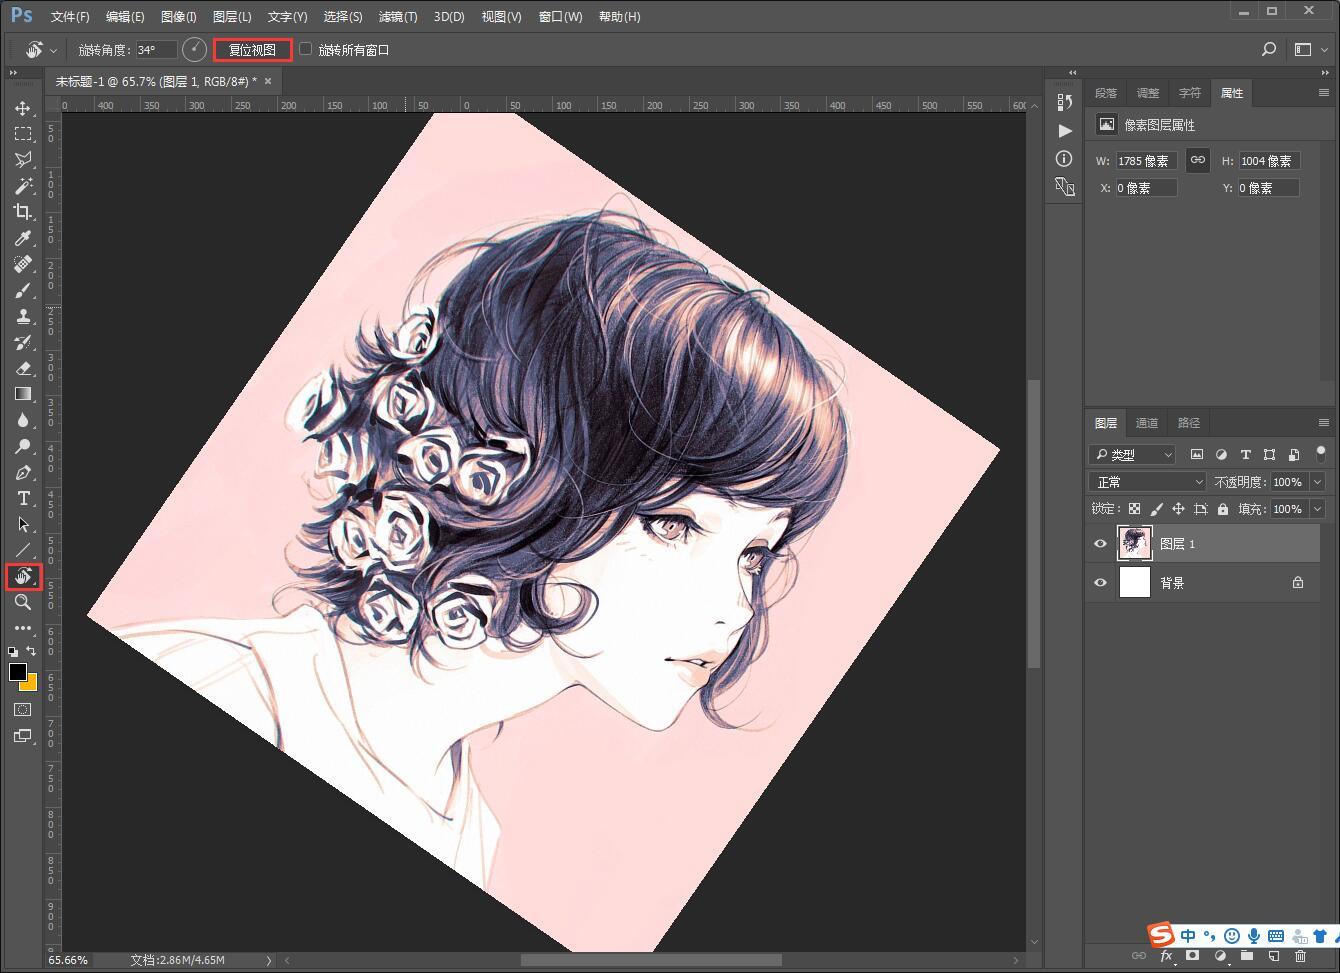Hide the 背景 layer visibility
1340x973 pixels.
[x=1100, y=582]
